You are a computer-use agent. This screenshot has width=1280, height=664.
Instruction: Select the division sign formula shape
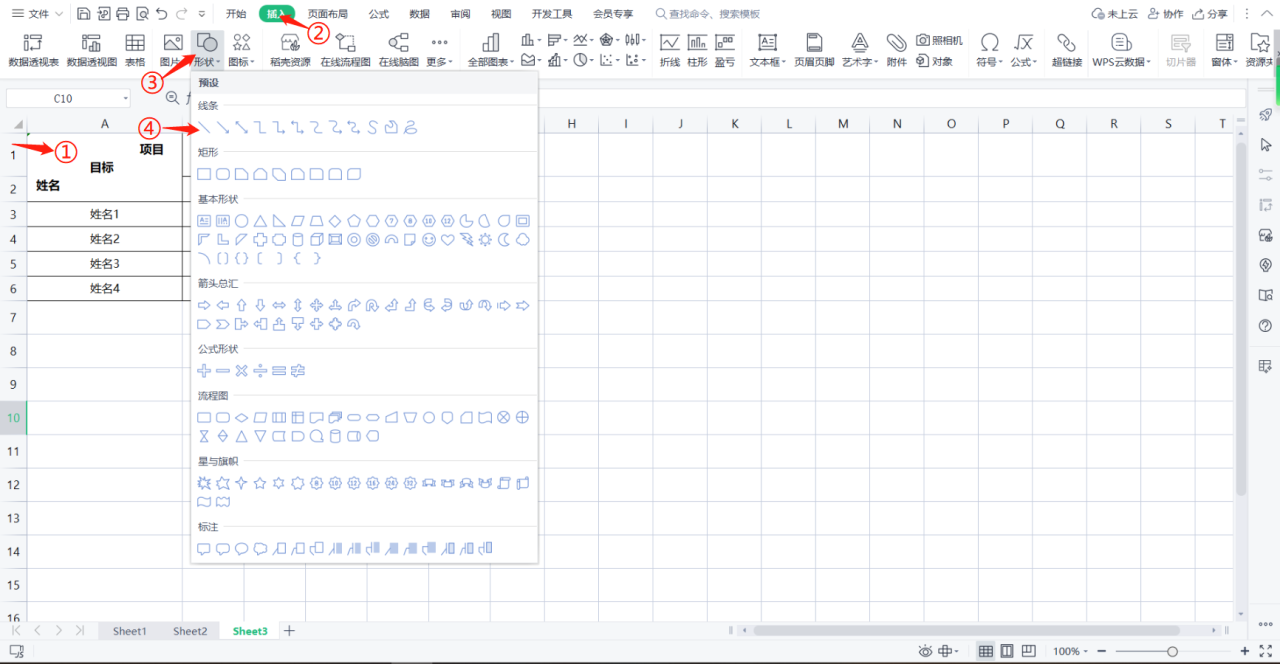coord(260,371)
